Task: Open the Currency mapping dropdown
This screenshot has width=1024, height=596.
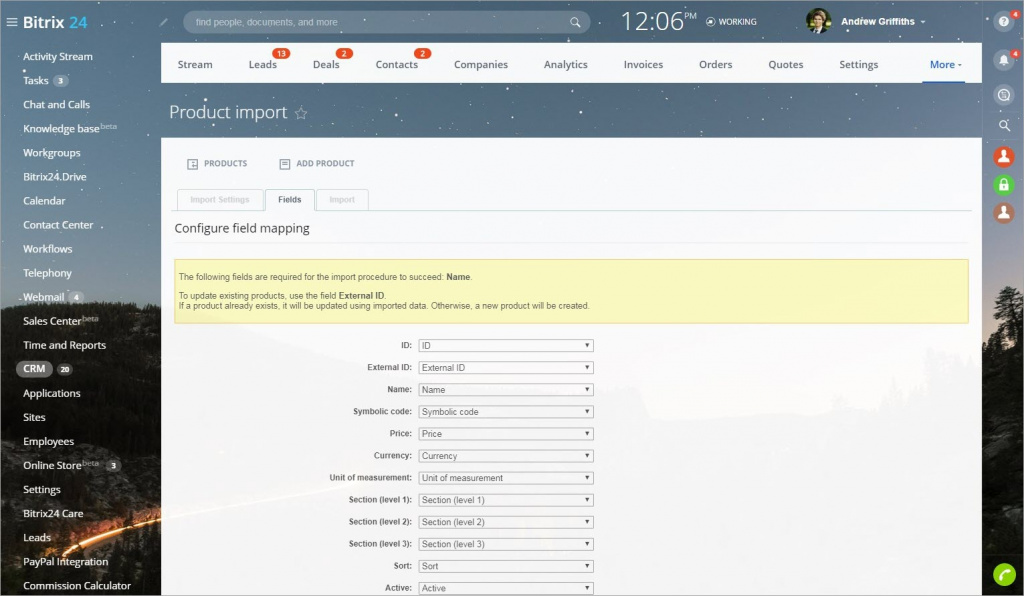Action: click(x=505, y=456)
